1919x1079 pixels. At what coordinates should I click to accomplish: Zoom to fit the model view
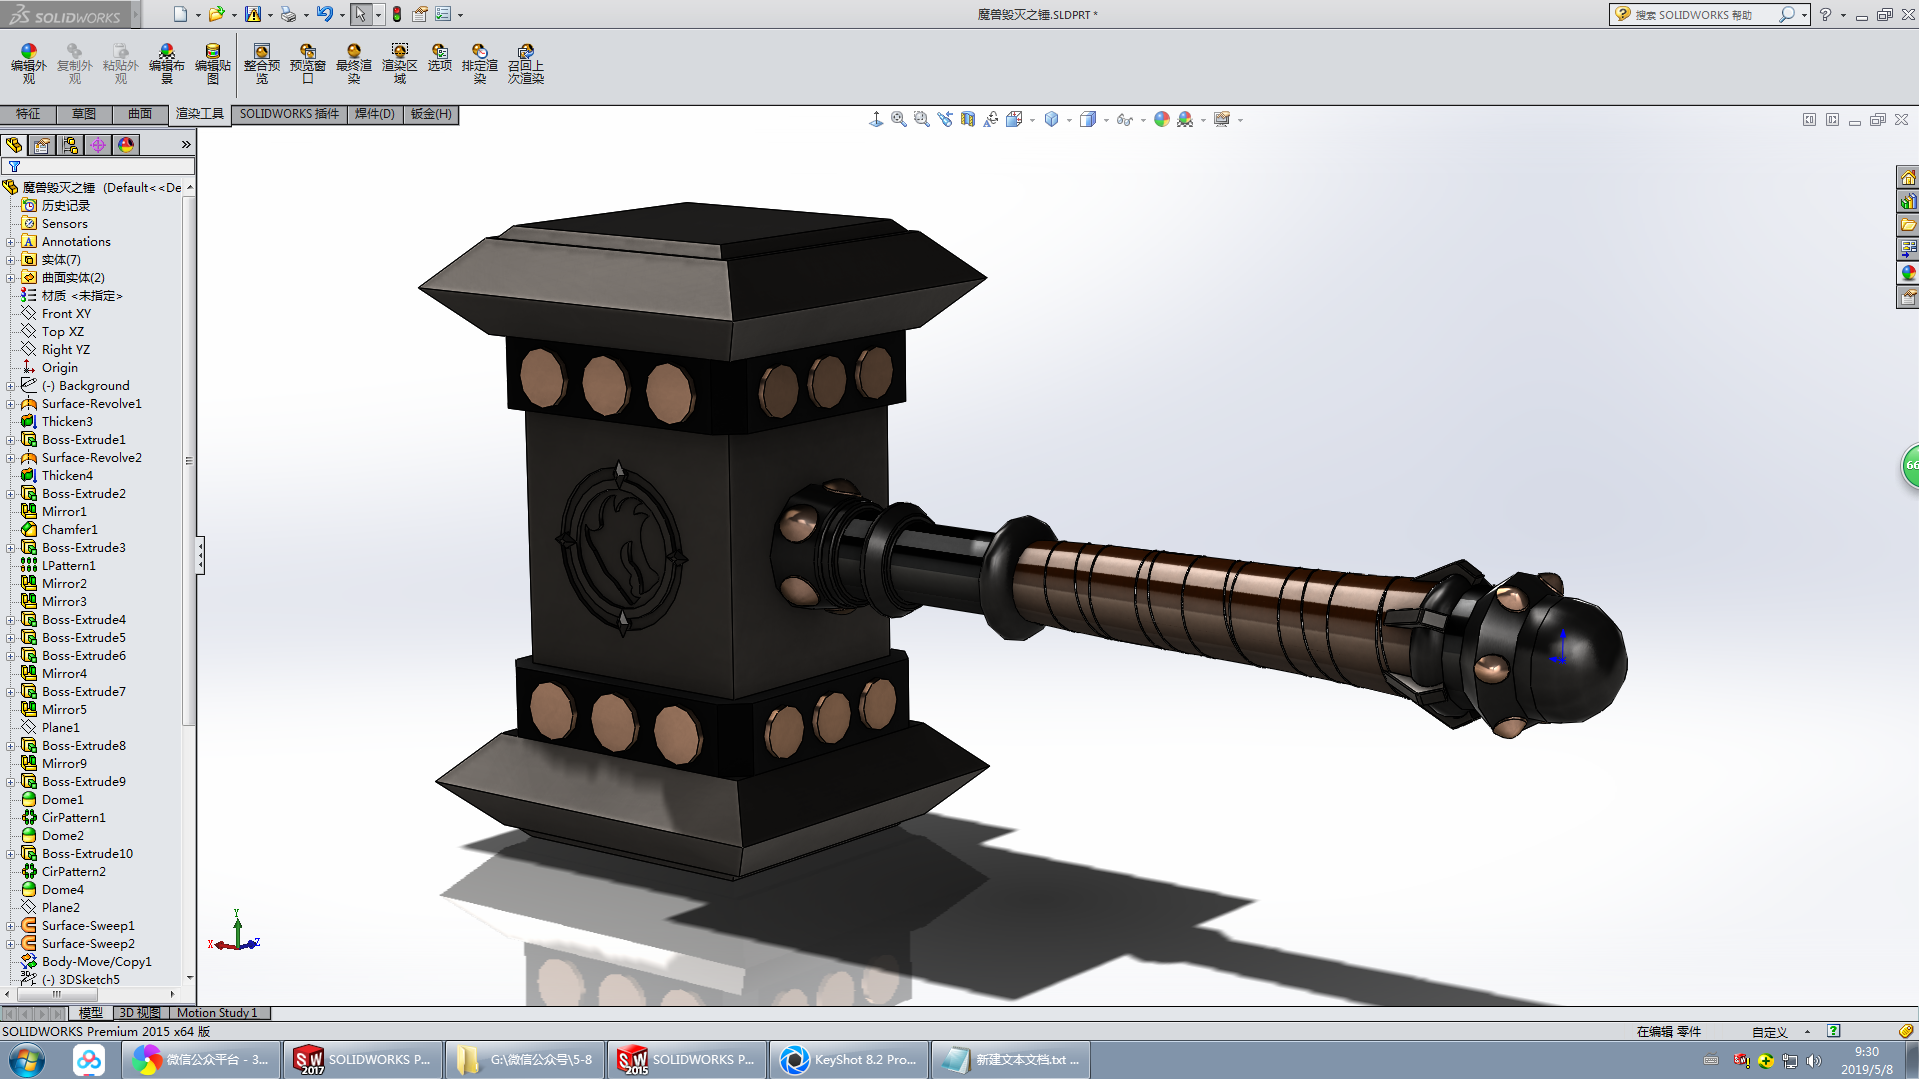[898, 119]
